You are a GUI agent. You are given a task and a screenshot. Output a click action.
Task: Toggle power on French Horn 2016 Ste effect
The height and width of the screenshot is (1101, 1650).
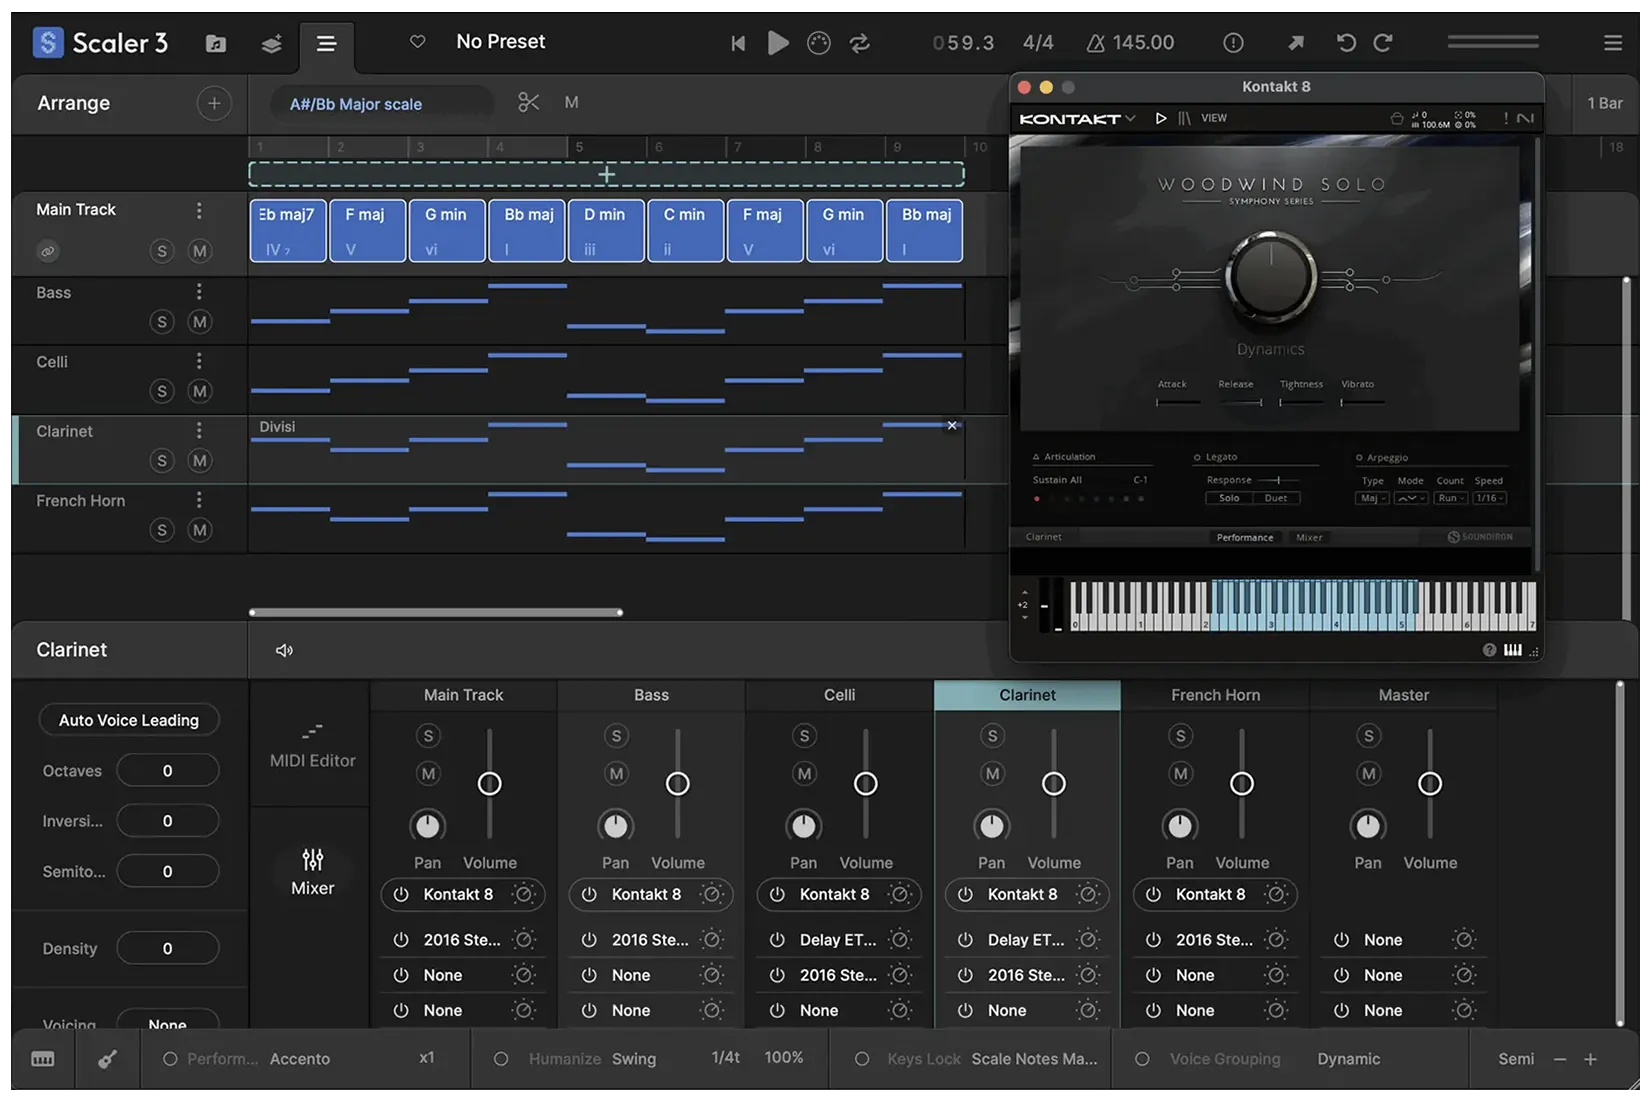[x=1153, y=940]
